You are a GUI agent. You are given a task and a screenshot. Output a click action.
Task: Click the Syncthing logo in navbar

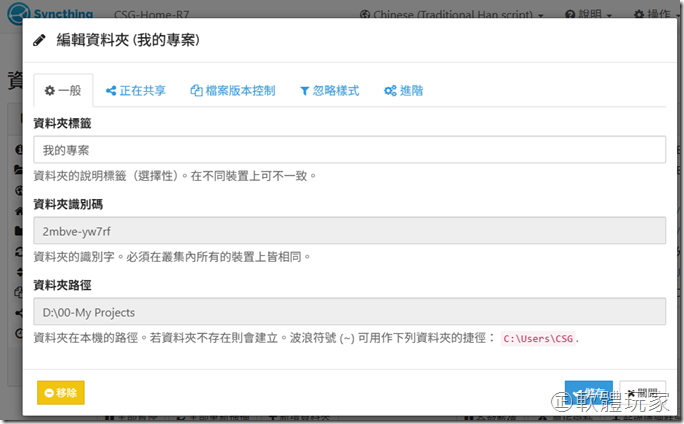(x=48, y=14)
